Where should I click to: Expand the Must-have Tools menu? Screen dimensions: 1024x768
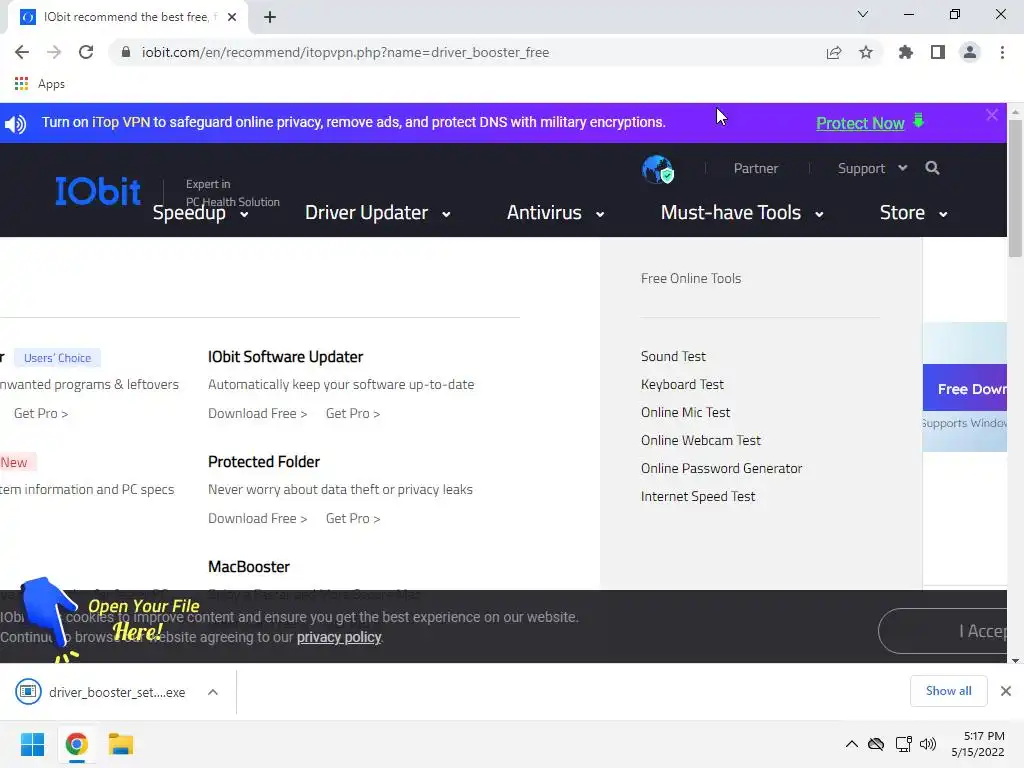tap(742, 213)
